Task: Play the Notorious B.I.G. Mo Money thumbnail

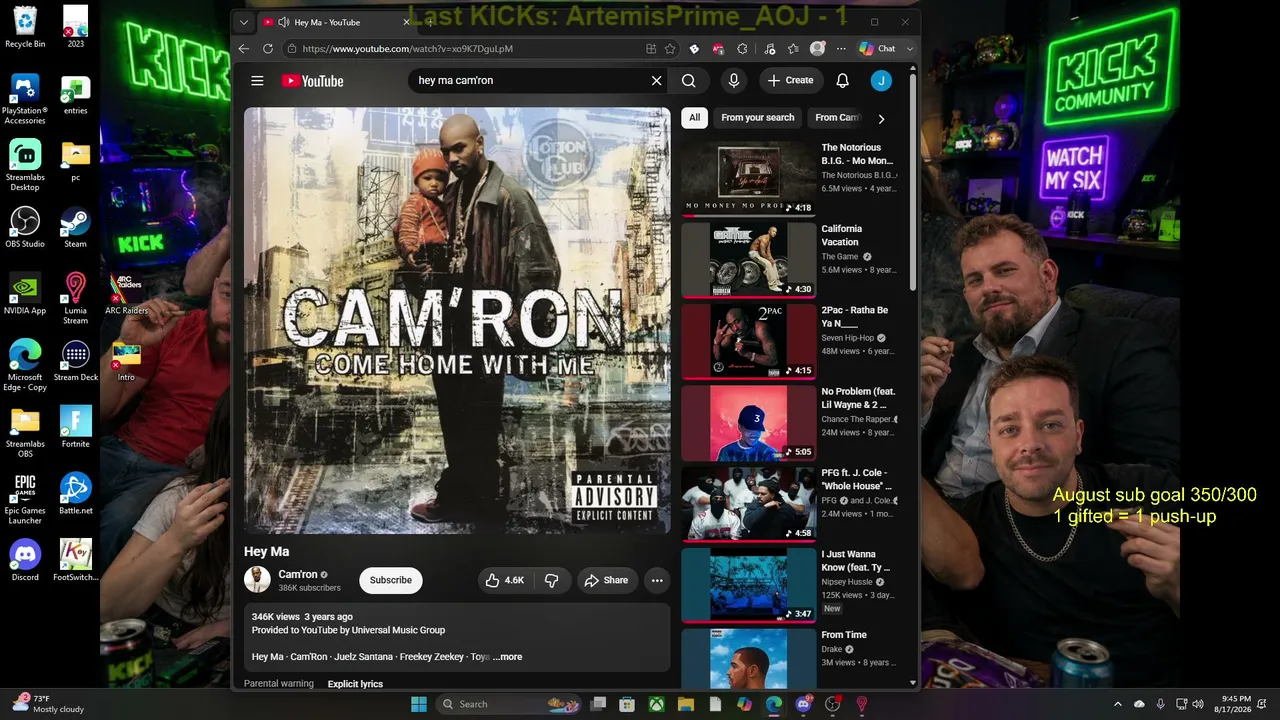Action: coord(749,178)
